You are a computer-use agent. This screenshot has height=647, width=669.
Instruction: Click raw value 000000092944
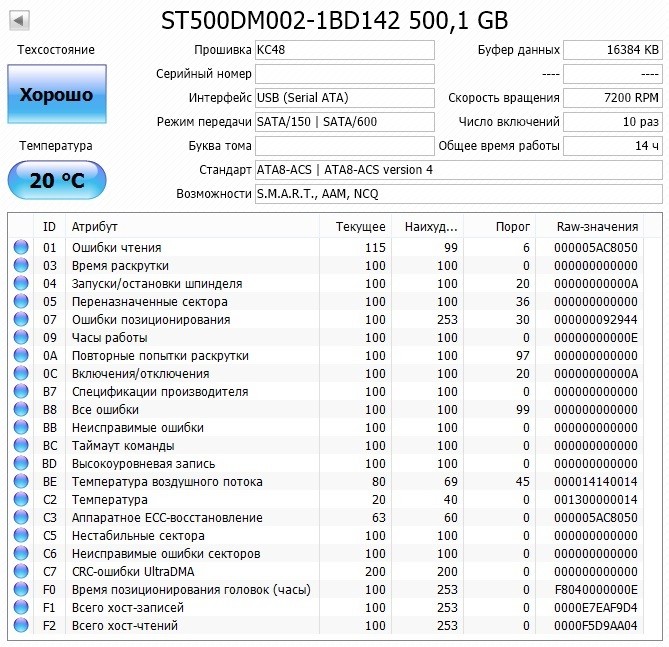click(x=596, y=320)
